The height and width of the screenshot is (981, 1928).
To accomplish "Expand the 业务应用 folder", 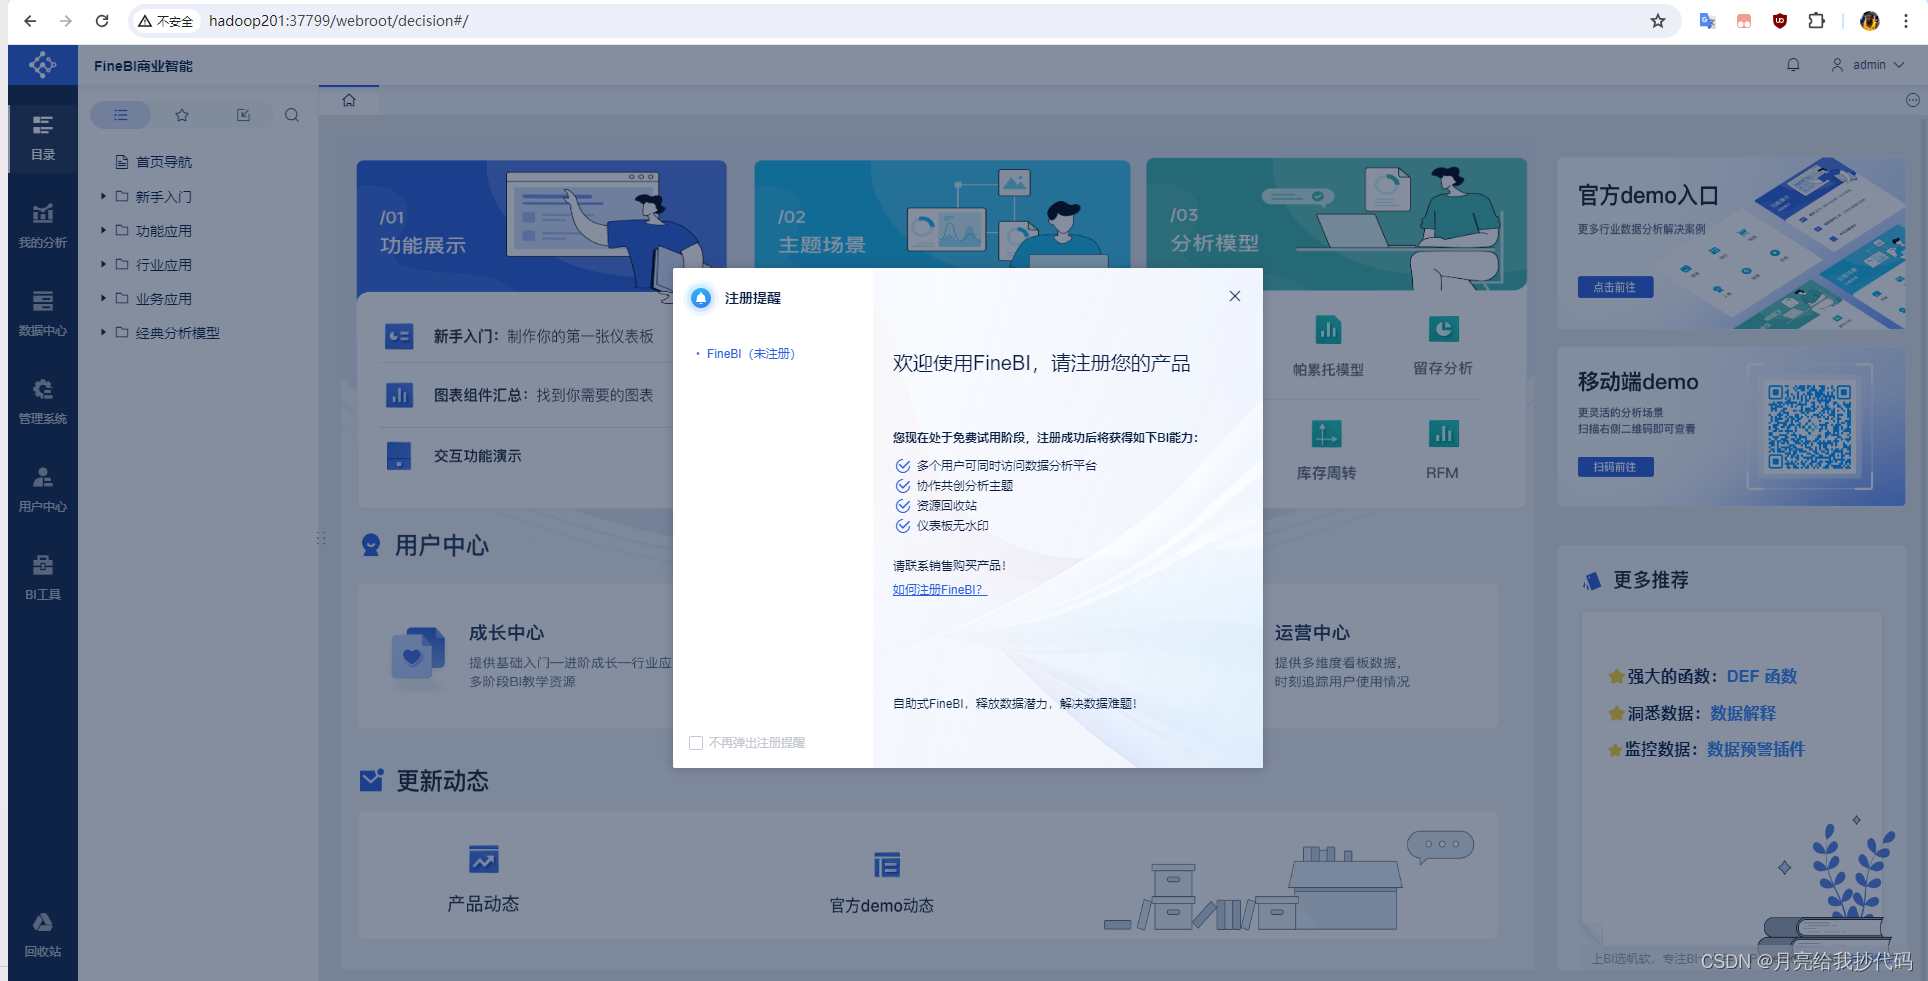I will point(103,299).
